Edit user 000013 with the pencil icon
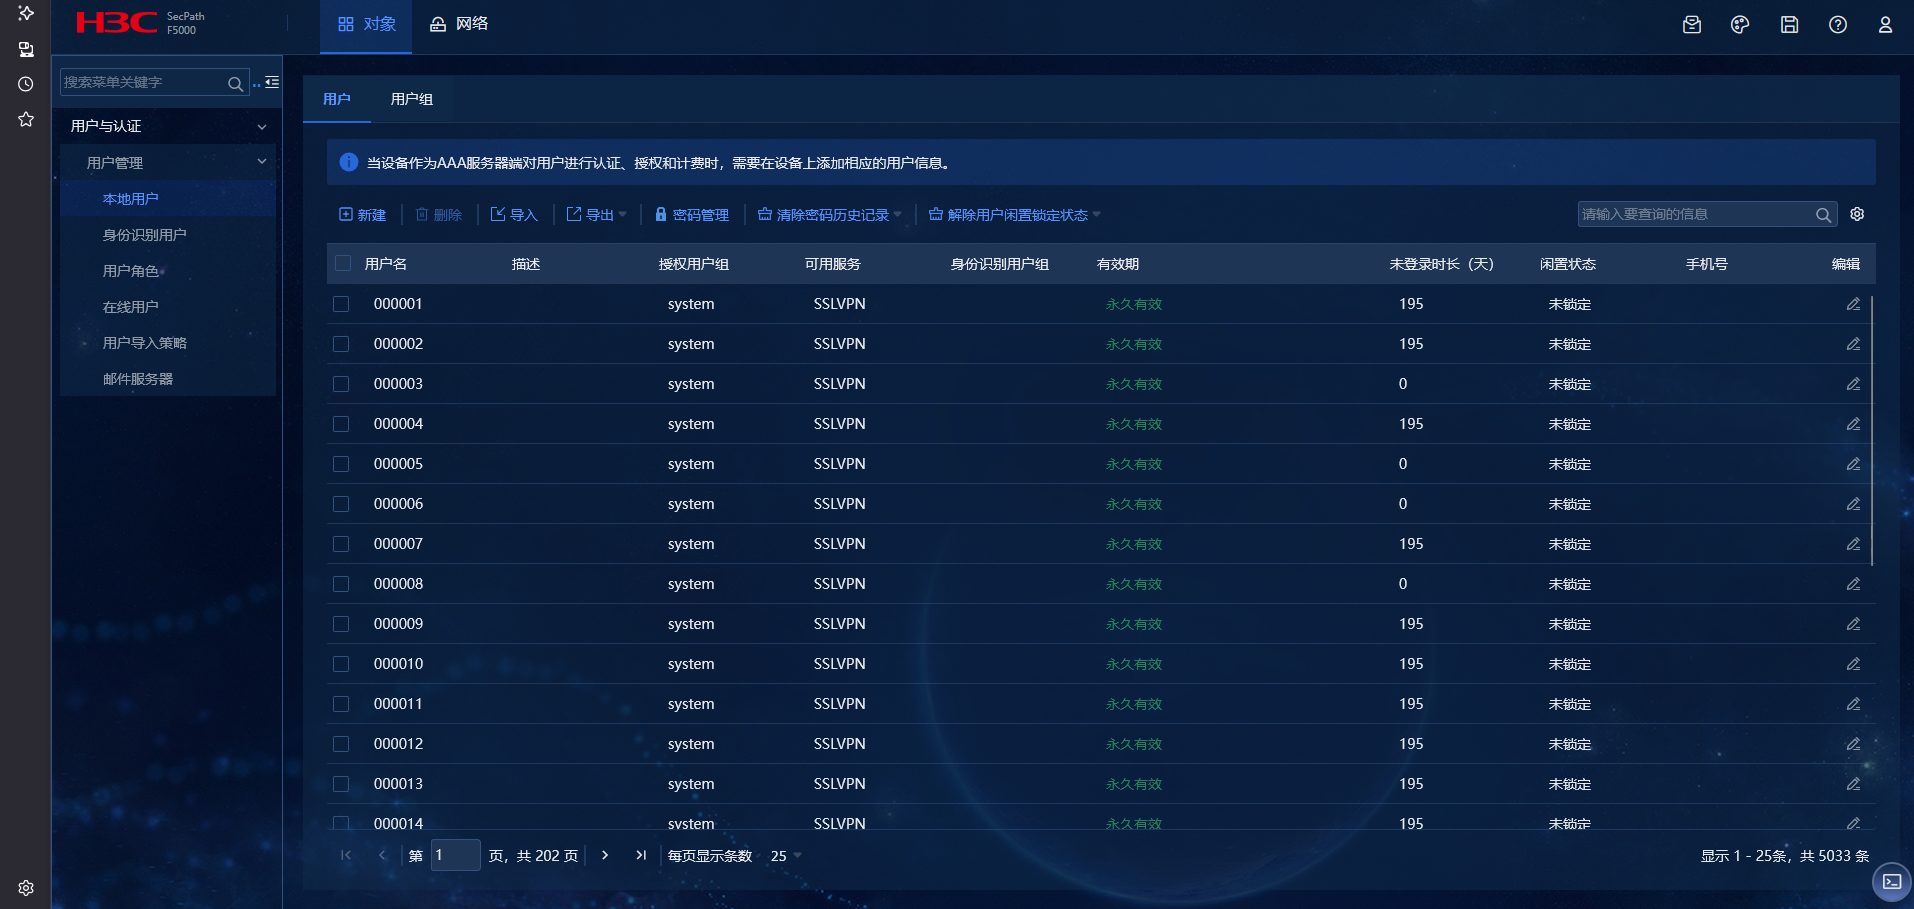The height and width of the screenshot is (909, 1914). (1853, 784)
